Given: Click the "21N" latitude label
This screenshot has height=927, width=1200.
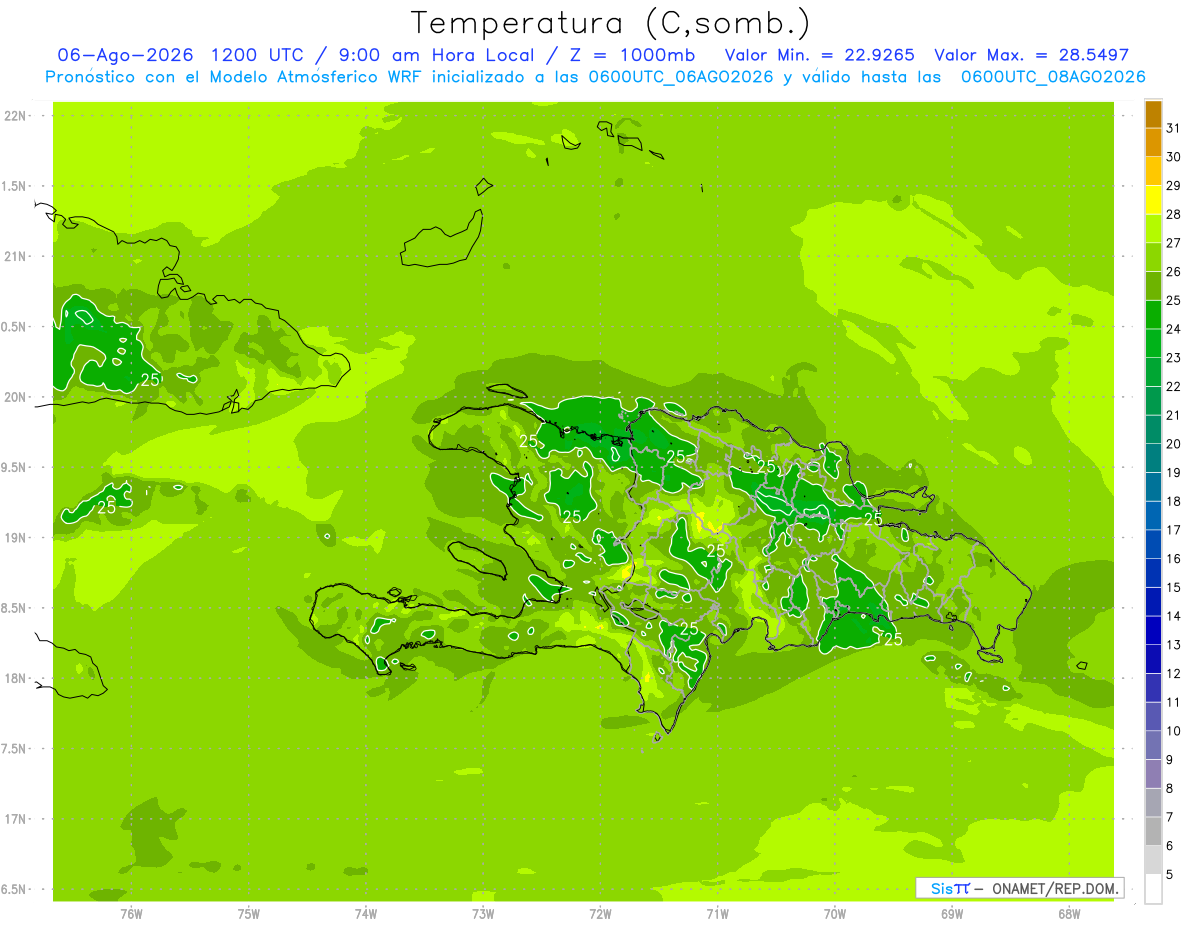Looking at the screenshot, I should coord(15,257).
